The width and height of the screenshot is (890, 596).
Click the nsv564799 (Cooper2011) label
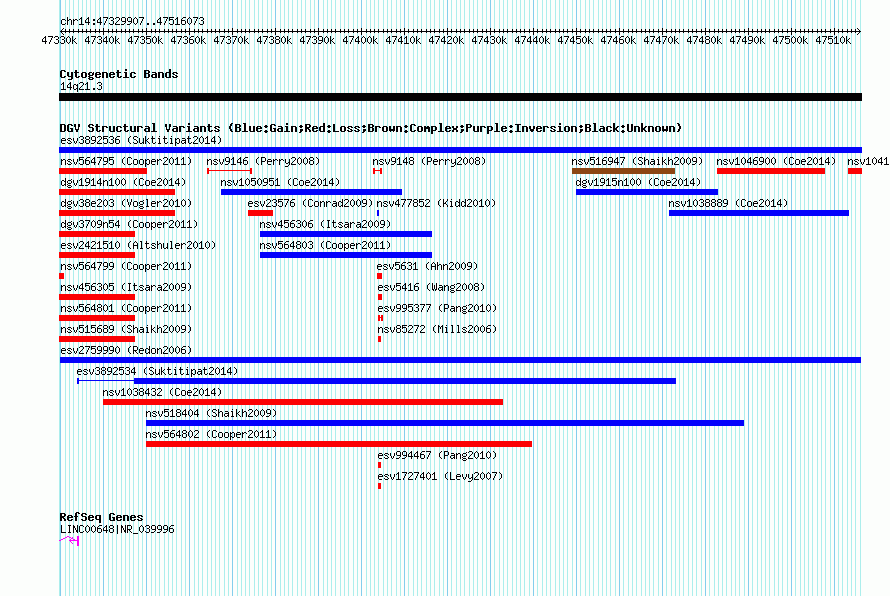click(126, 266)
